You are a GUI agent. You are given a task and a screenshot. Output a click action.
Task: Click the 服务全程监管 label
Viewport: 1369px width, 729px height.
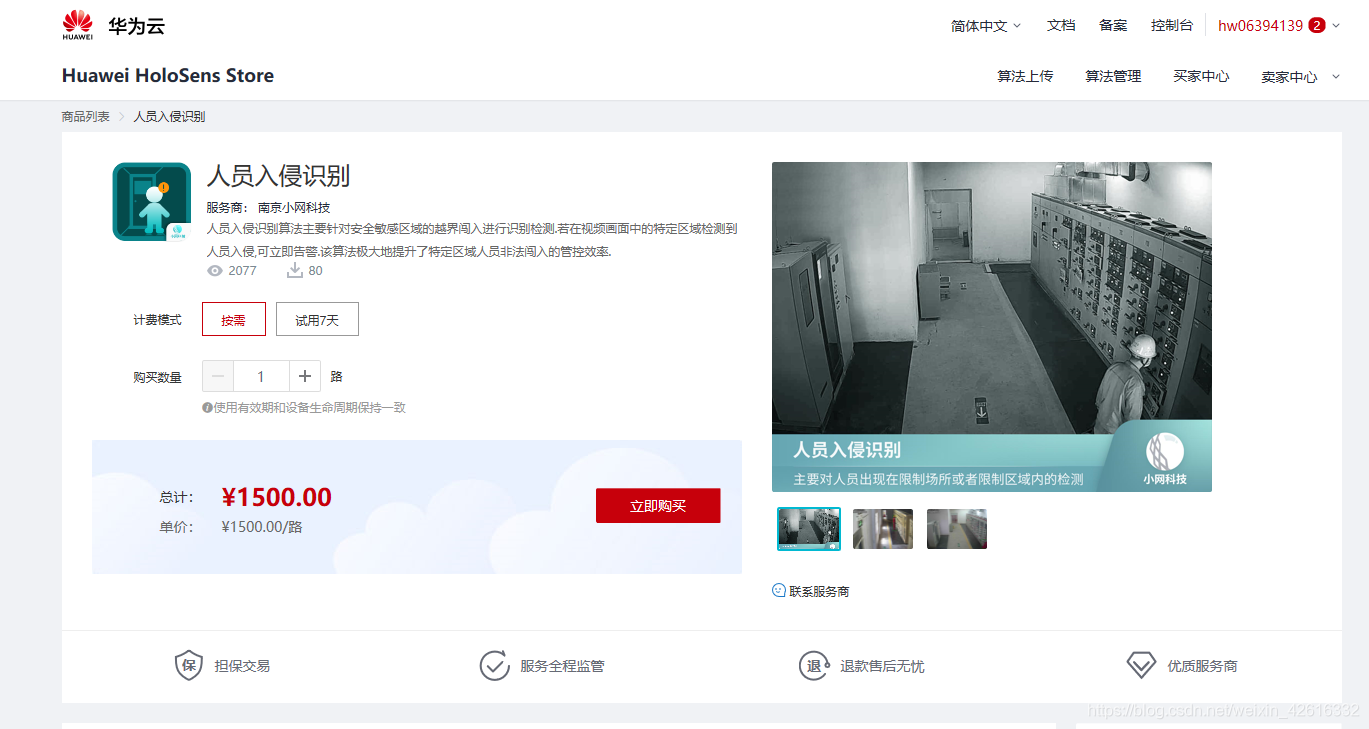562,666
